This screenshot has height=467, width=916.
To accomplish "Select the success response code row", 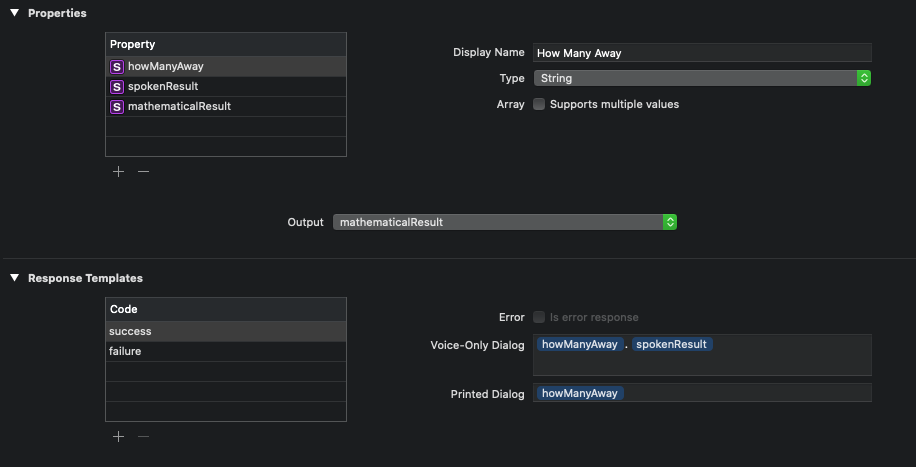I will tap(226, 331).
